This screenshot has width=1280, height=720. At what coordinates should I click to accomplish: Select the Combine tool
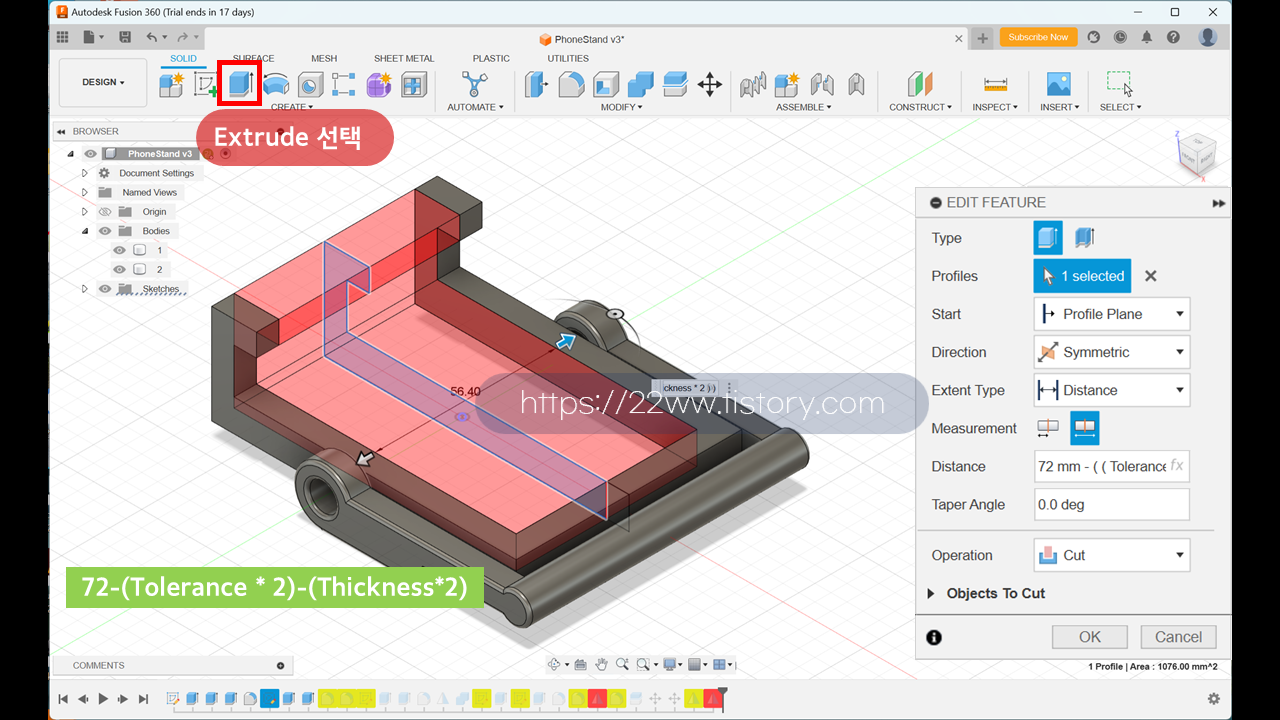pyautogui.click(x=640, y=84)
